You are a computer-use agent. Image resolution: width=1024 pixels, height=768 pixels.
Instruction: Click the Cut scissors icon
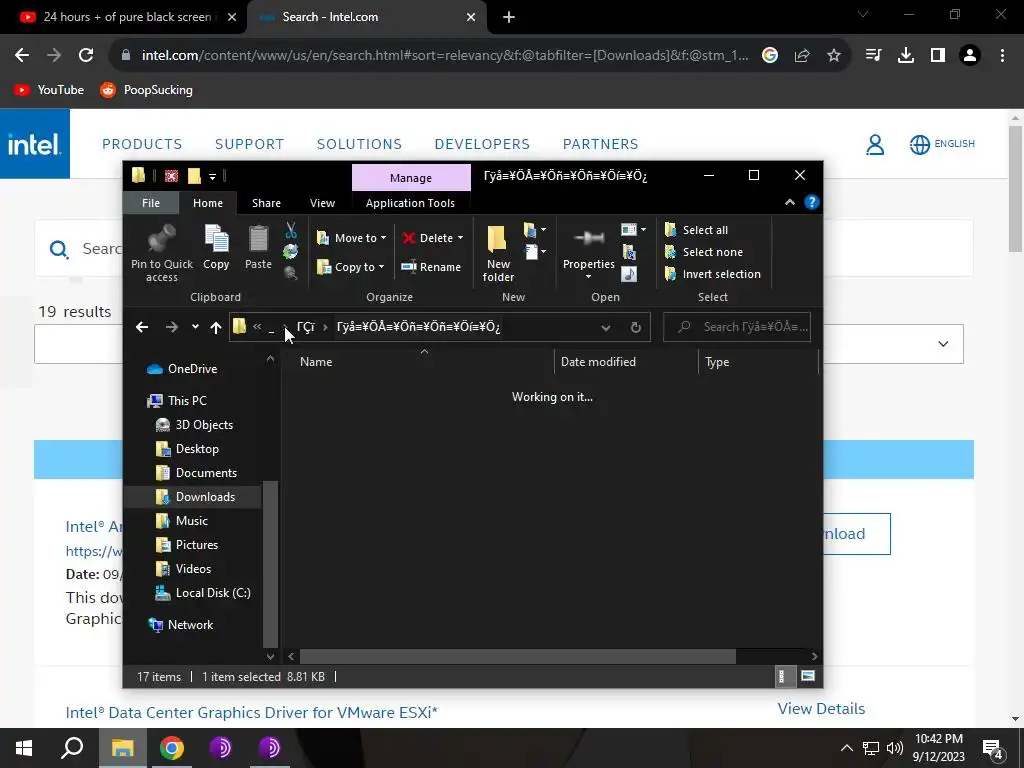(x=291, y=230)
